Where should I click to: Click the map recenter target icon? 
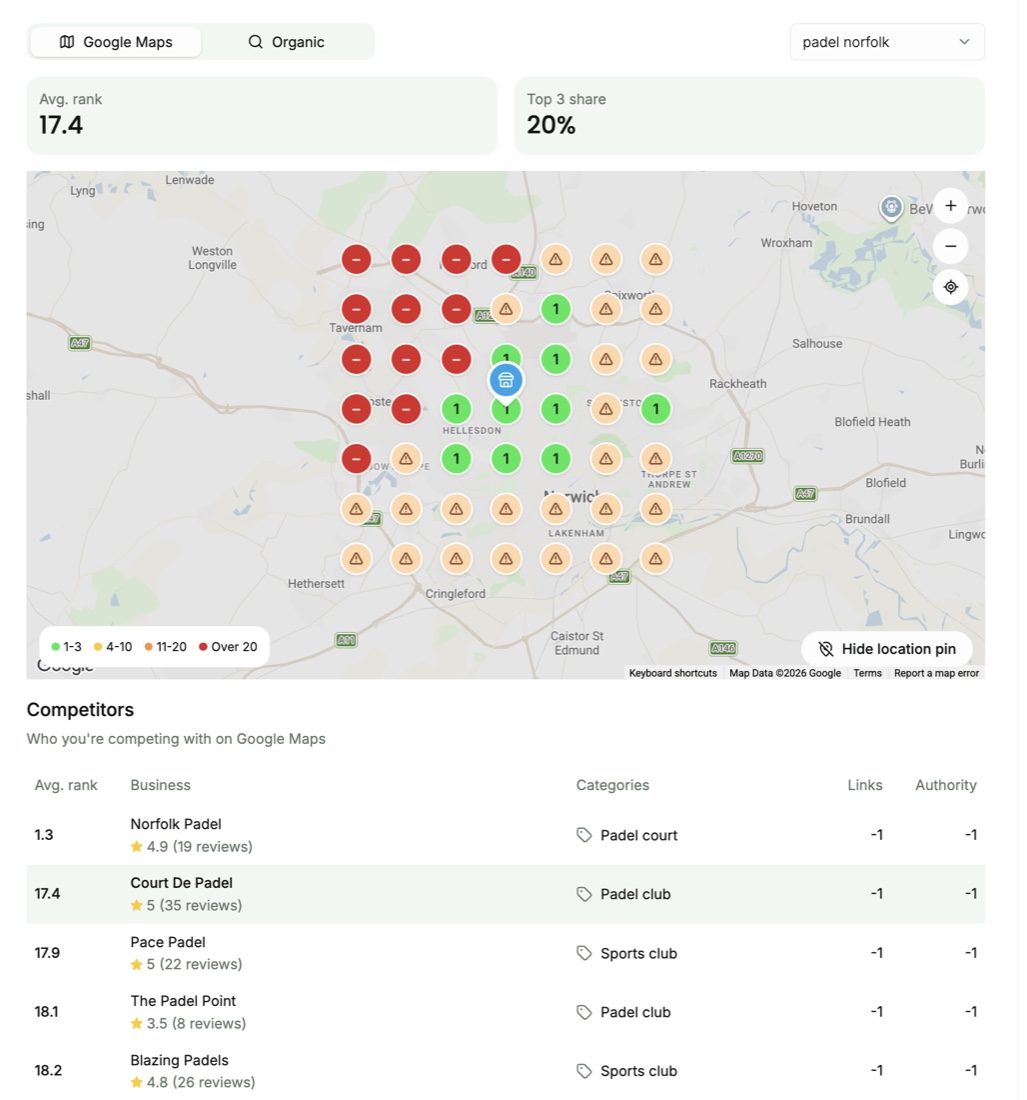(x=951, y=287)
